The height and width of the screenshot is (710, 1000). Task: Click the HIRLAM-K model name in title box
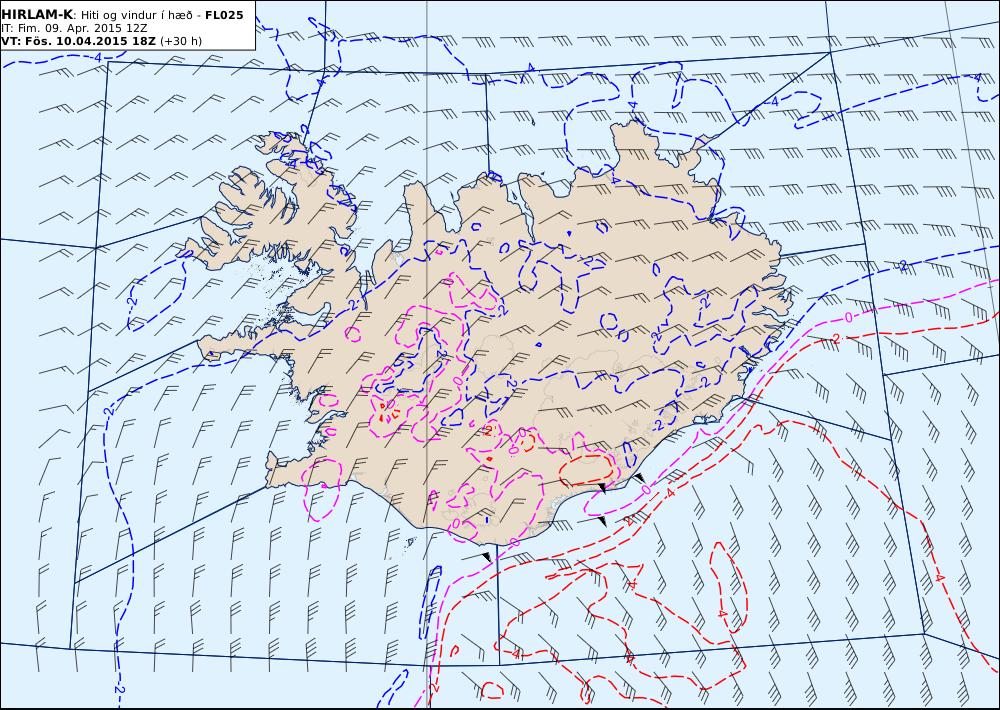point(37,14)
